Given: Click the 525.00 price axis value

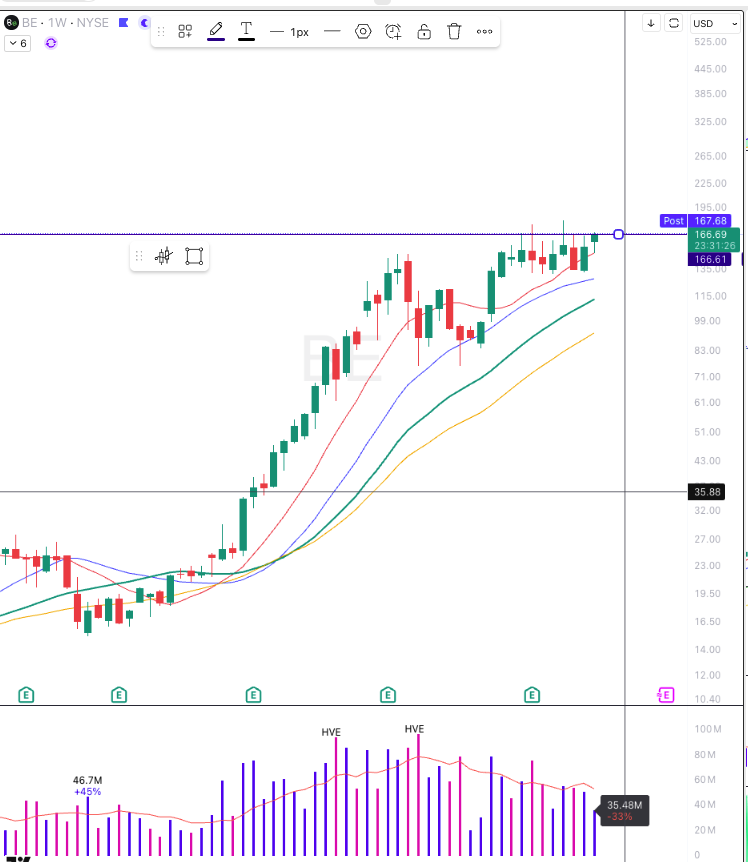Looking at the screenshot, I should click(710, 42).
